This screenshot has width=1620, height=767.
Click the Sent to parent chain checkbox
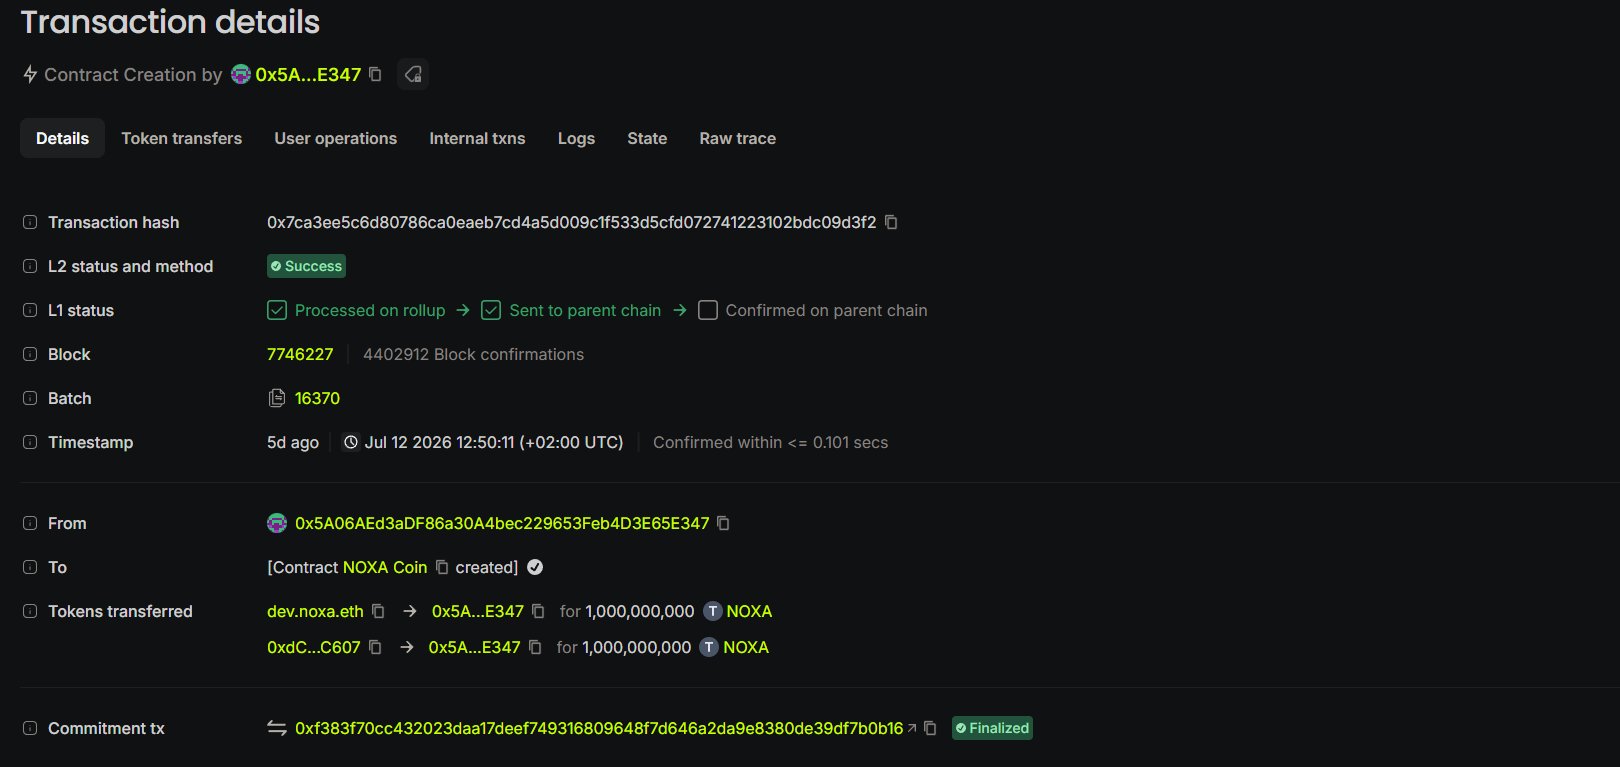coord(491,310)
